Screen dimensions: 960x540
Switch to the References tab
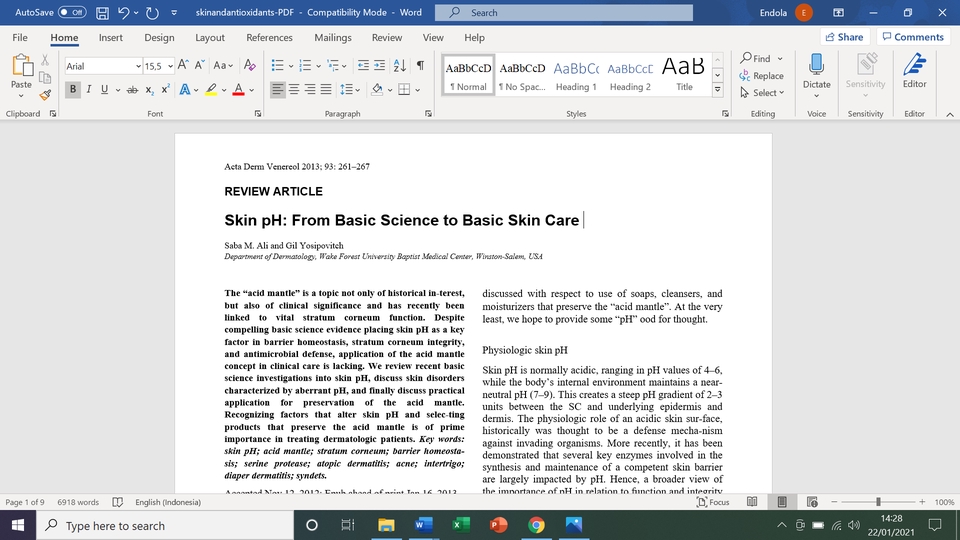pyautogui.click(x=269, y=37)
